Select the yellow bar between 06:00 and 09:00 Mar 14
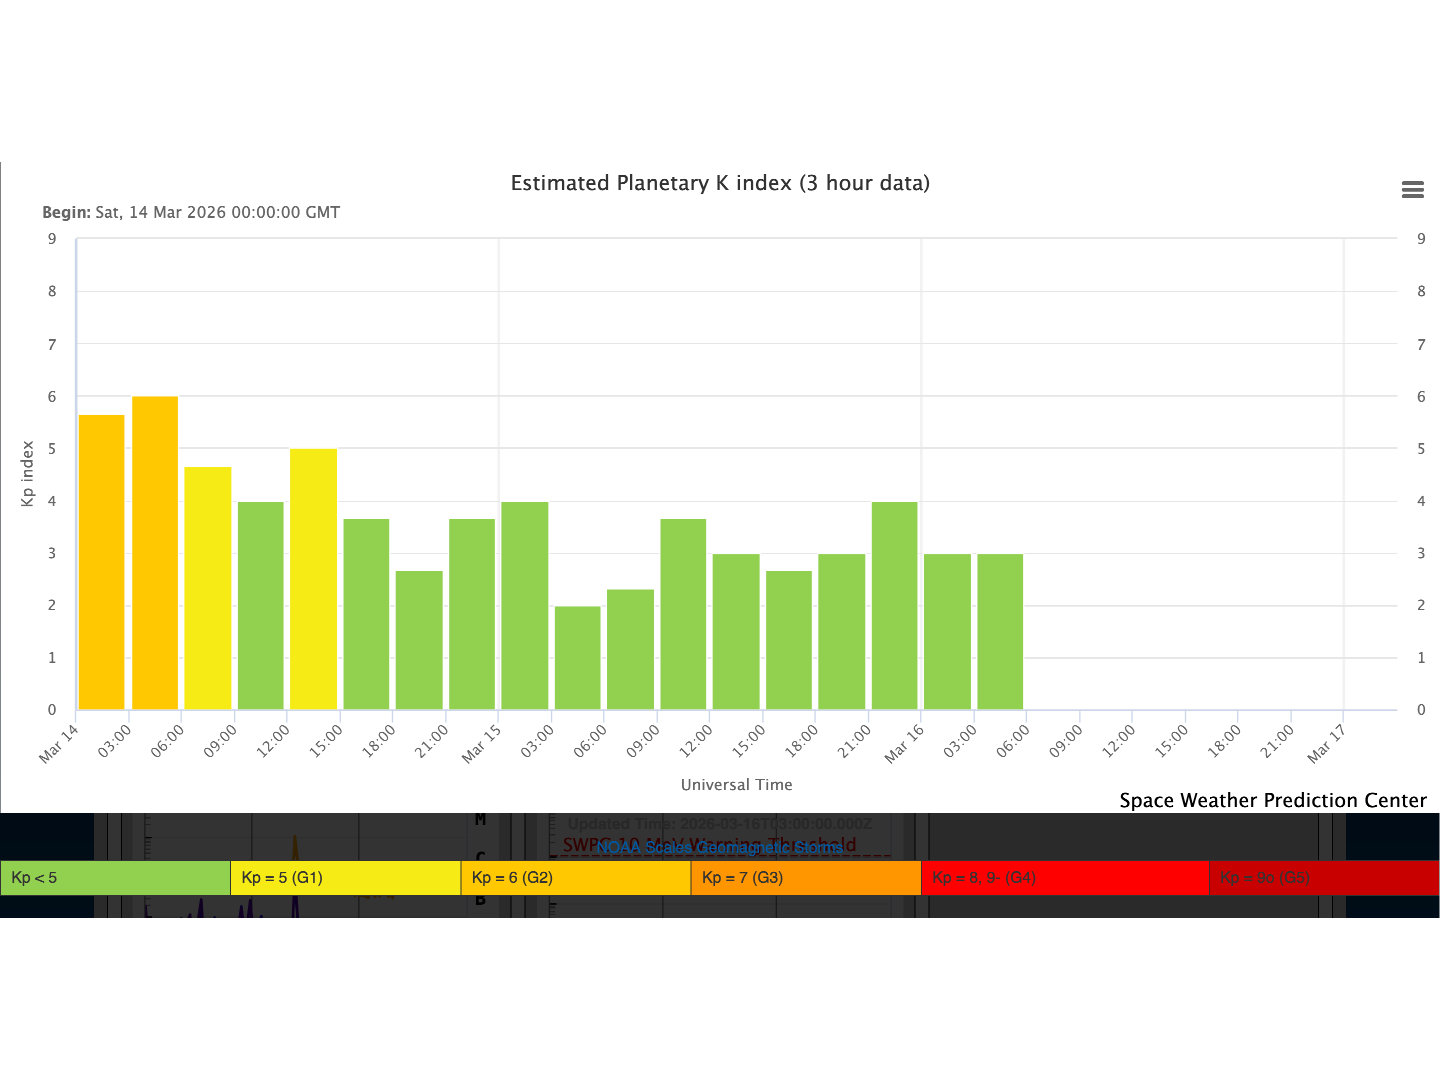1440x1080 pixels. point(208,588)
